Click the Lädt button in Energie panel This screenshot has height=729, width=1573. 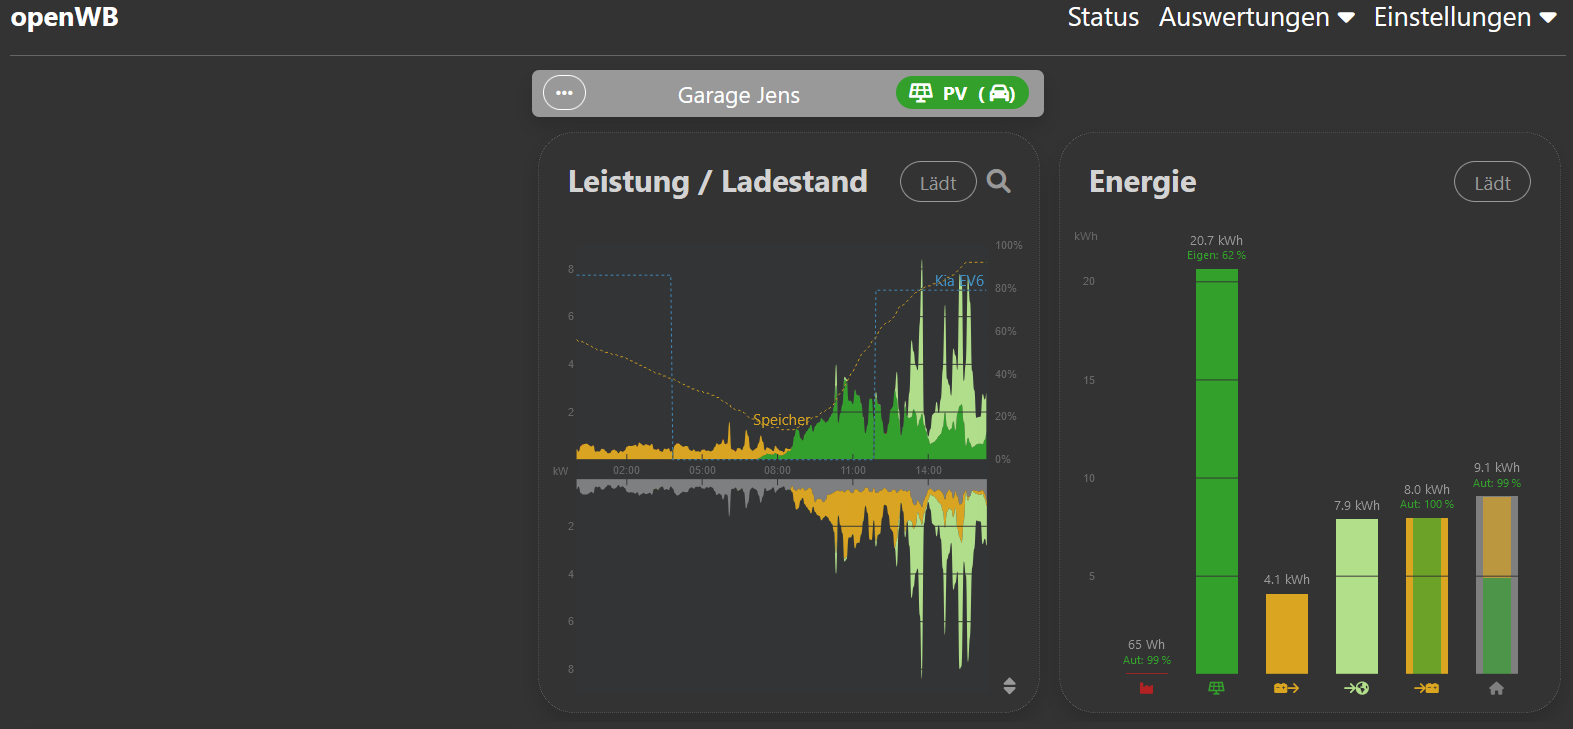1492,182
